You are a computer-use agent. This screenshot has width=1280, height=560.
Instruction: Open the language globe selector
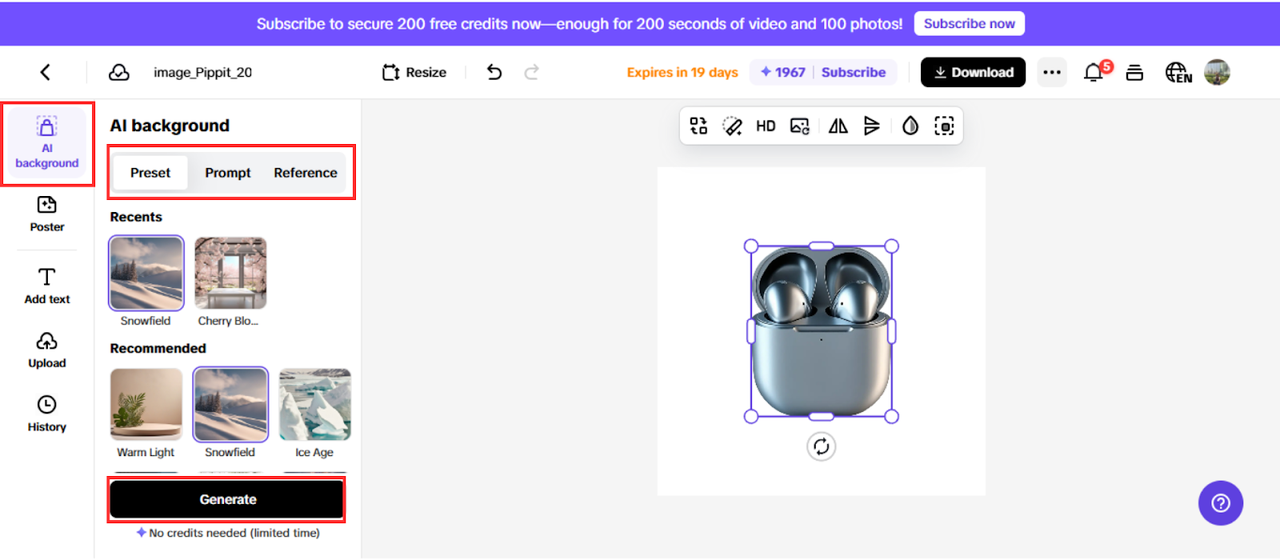pos(1178,72)
